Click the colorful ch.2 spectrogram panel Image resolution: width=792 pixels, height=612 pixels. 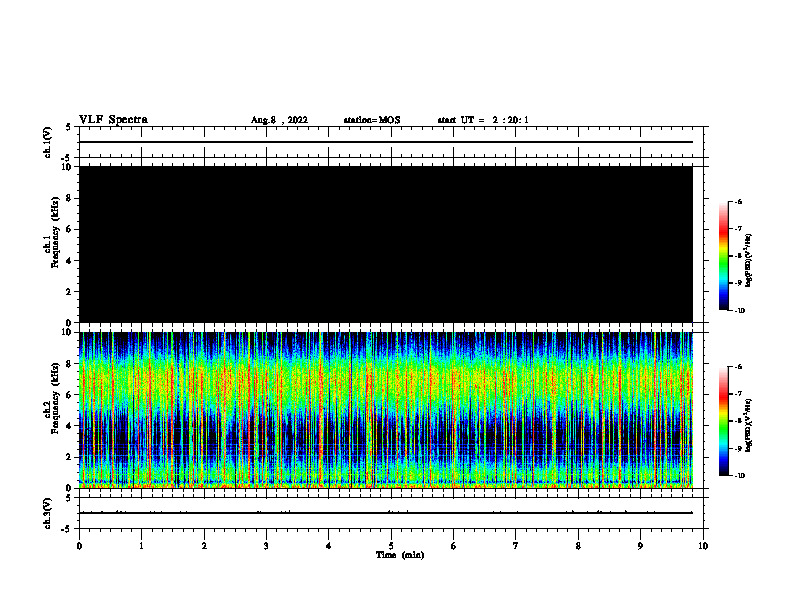click(386, 410)
